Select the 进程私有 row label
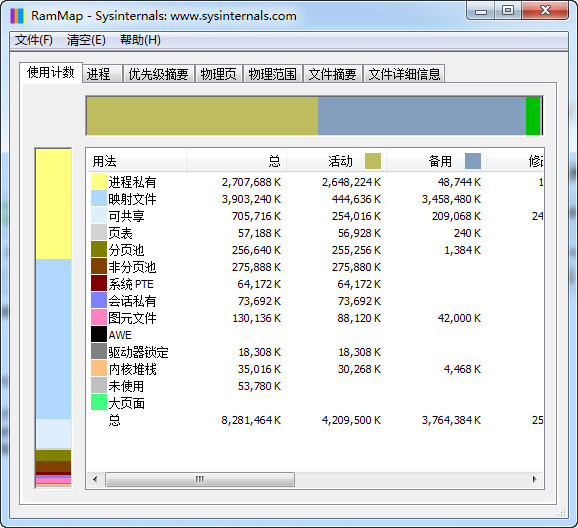The width and height of the screenshot is (578, 528). pos(132,182)
